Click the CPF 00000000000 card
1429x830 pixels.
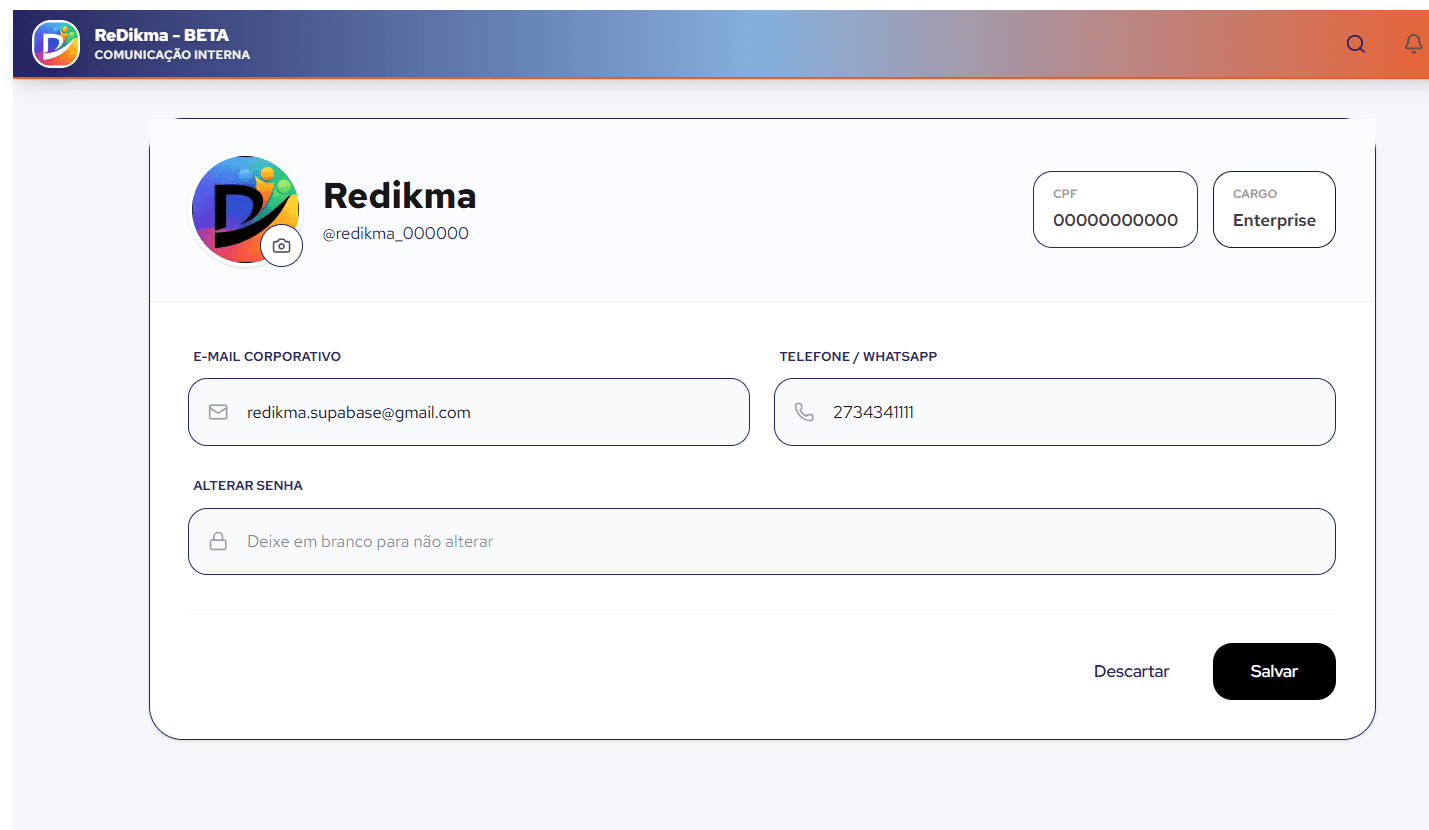pos(1115,209)
